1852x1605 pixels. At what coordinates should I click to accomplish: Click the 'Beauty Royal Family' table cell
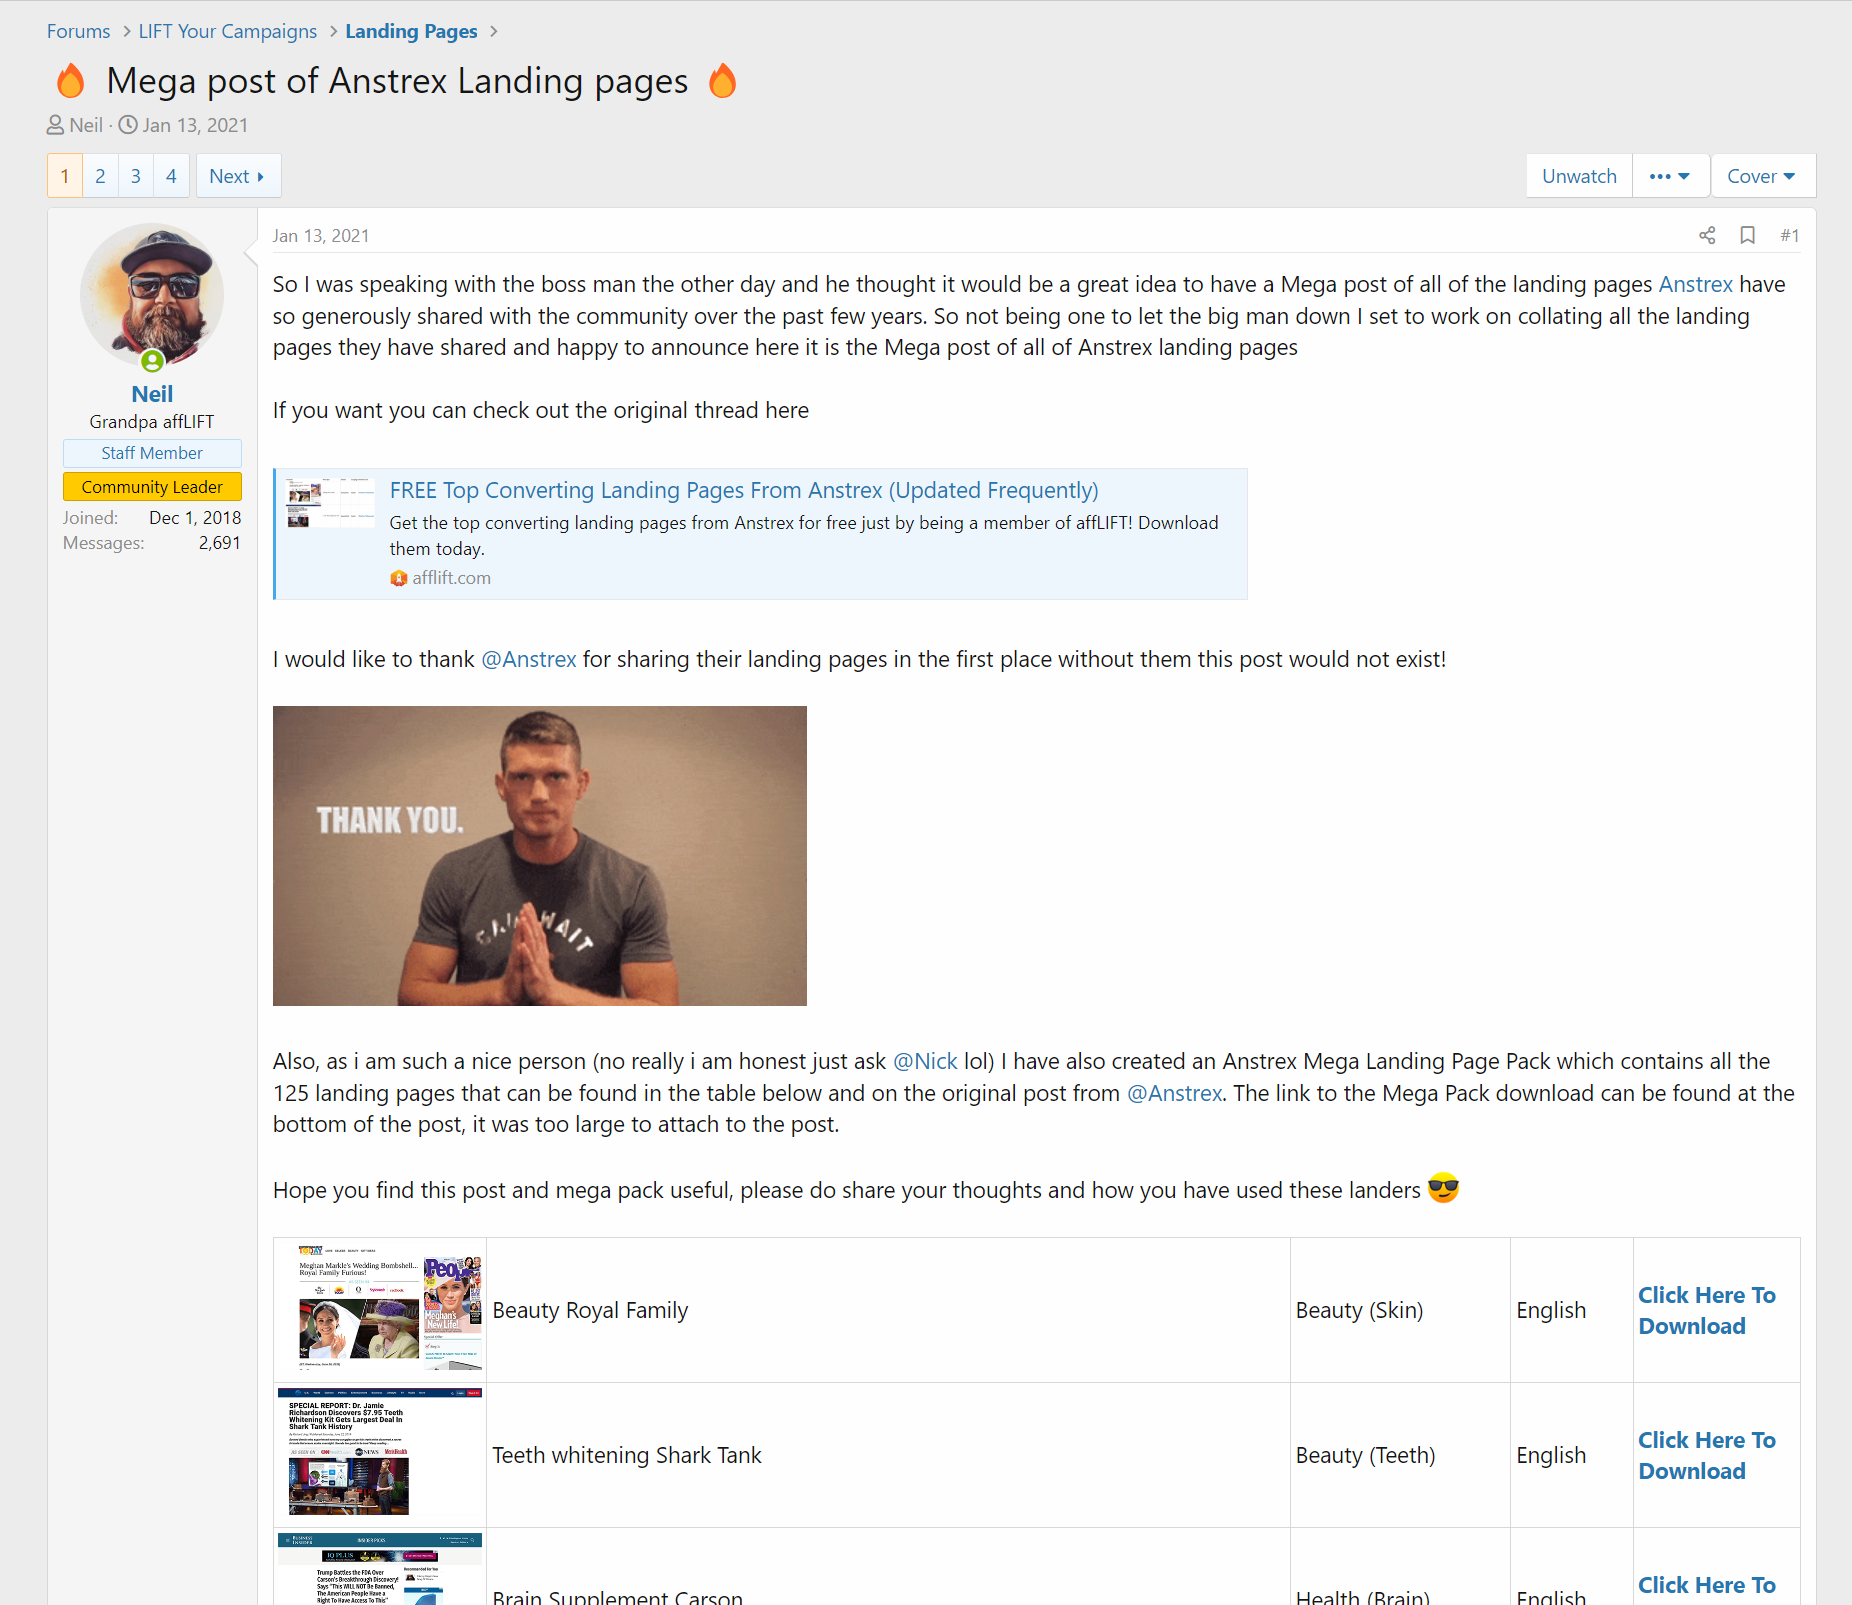[x=888, y=1310]
